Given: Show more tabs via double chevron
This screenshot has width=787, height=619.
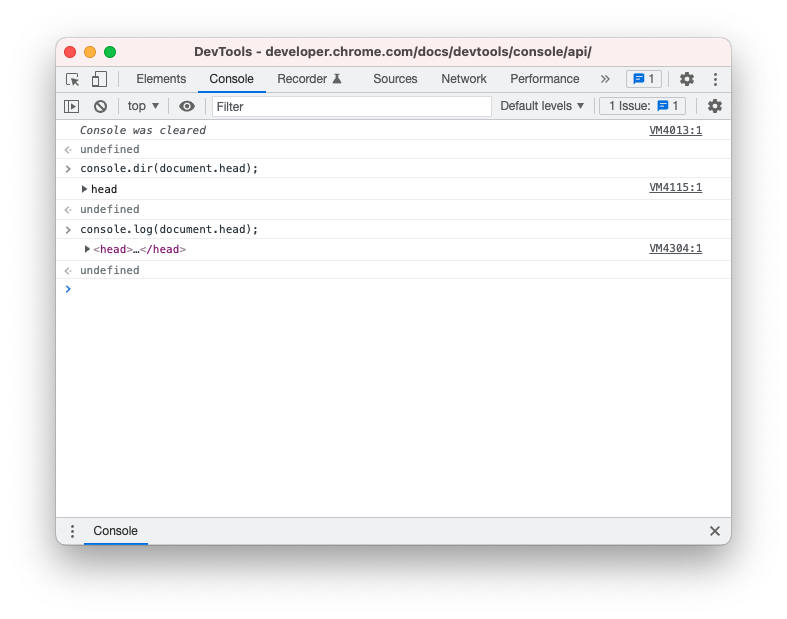Looking at the screenshot, I should coord(605,79).
